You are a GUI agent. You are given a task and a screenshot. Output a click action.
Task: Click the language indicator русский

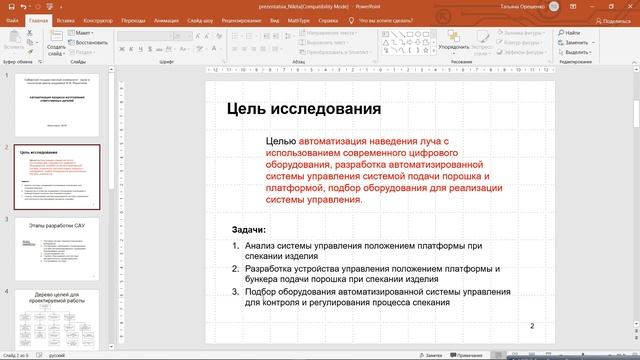point(57,356)
